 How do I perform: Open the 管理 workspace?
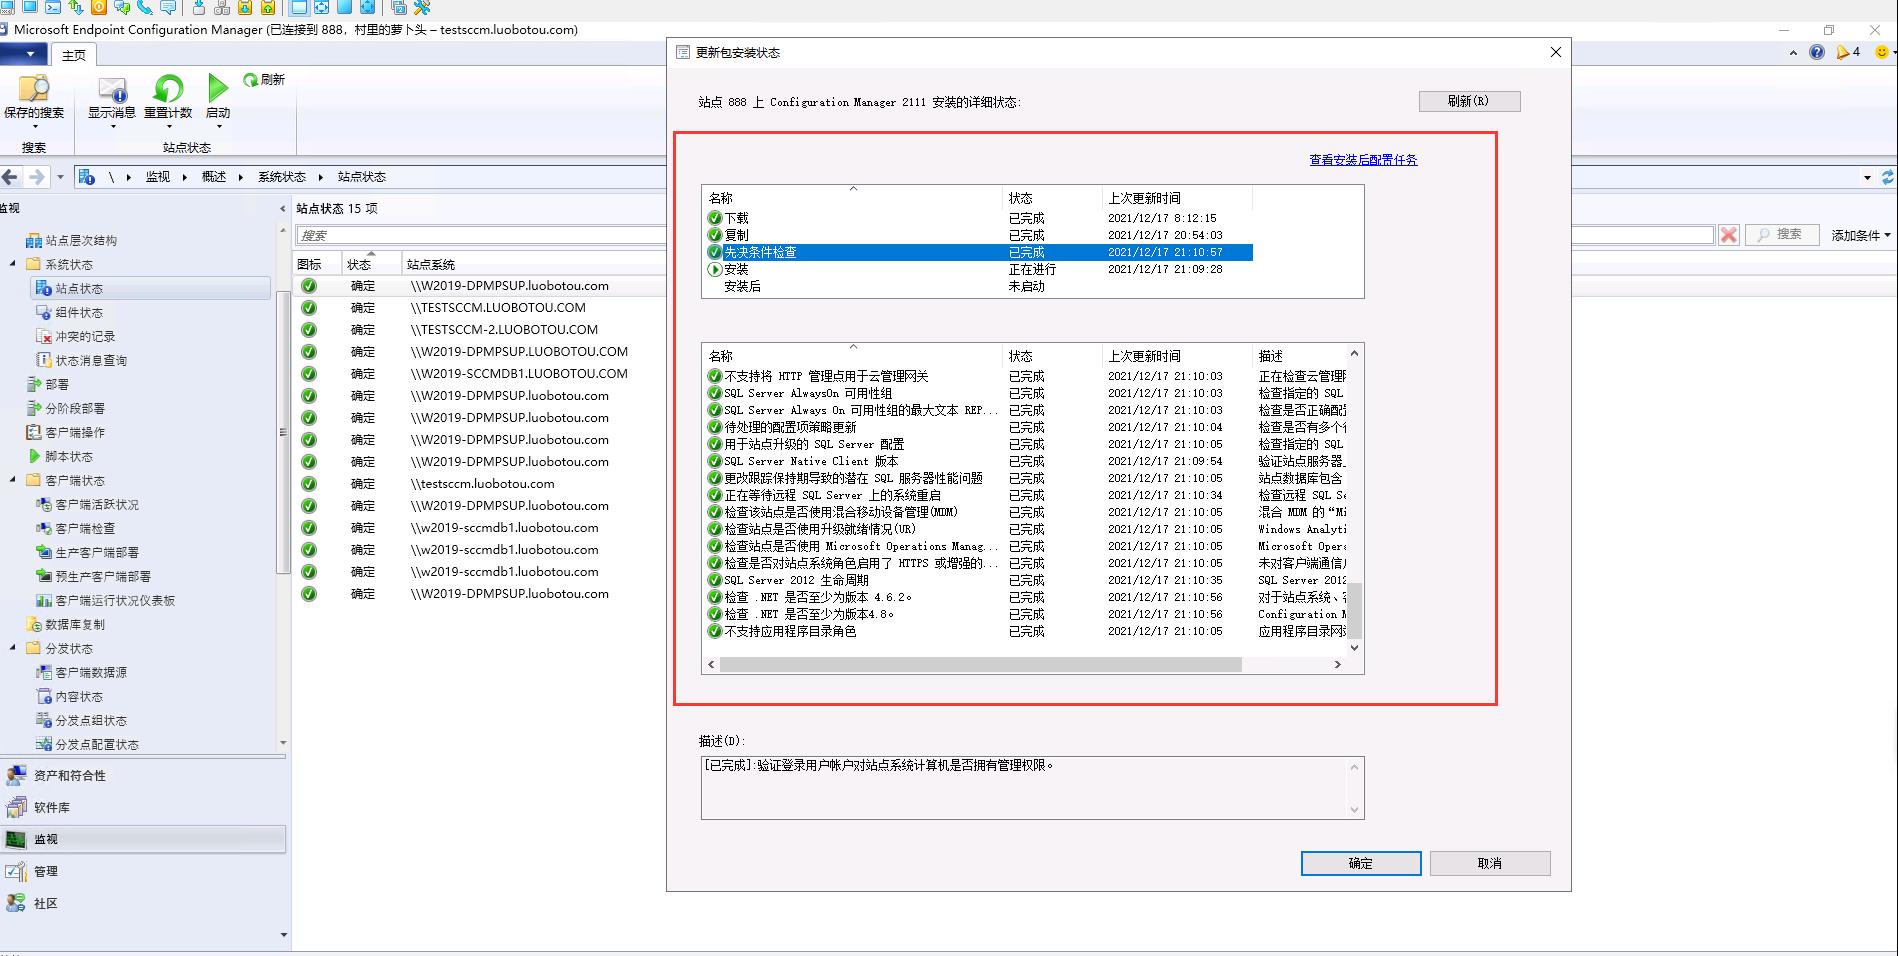tap(143, 872)
